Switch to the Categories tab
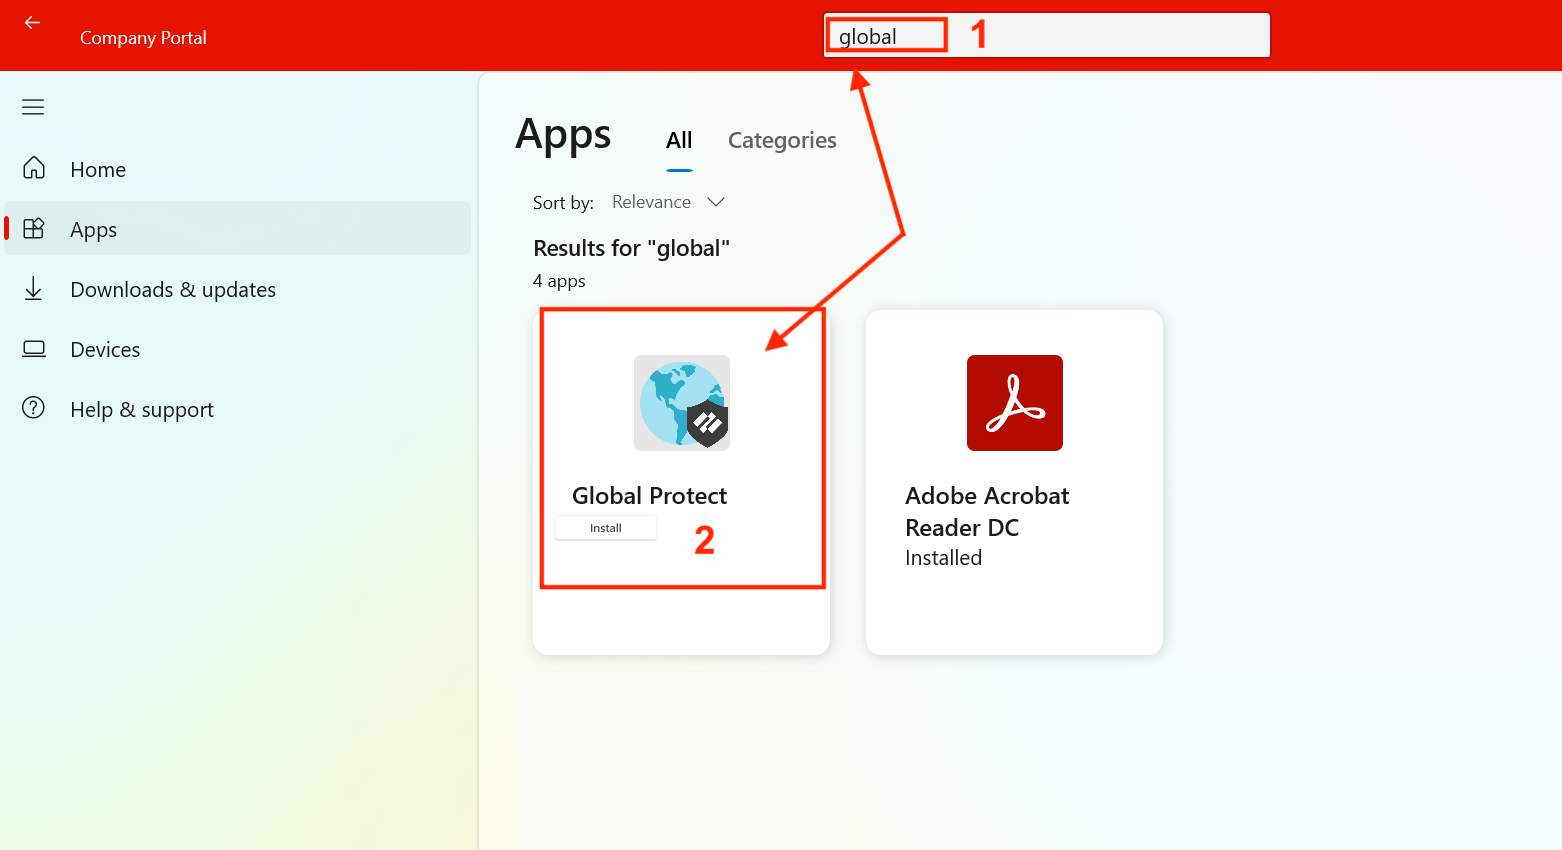1562x850 pixels. tap(782, 141)
